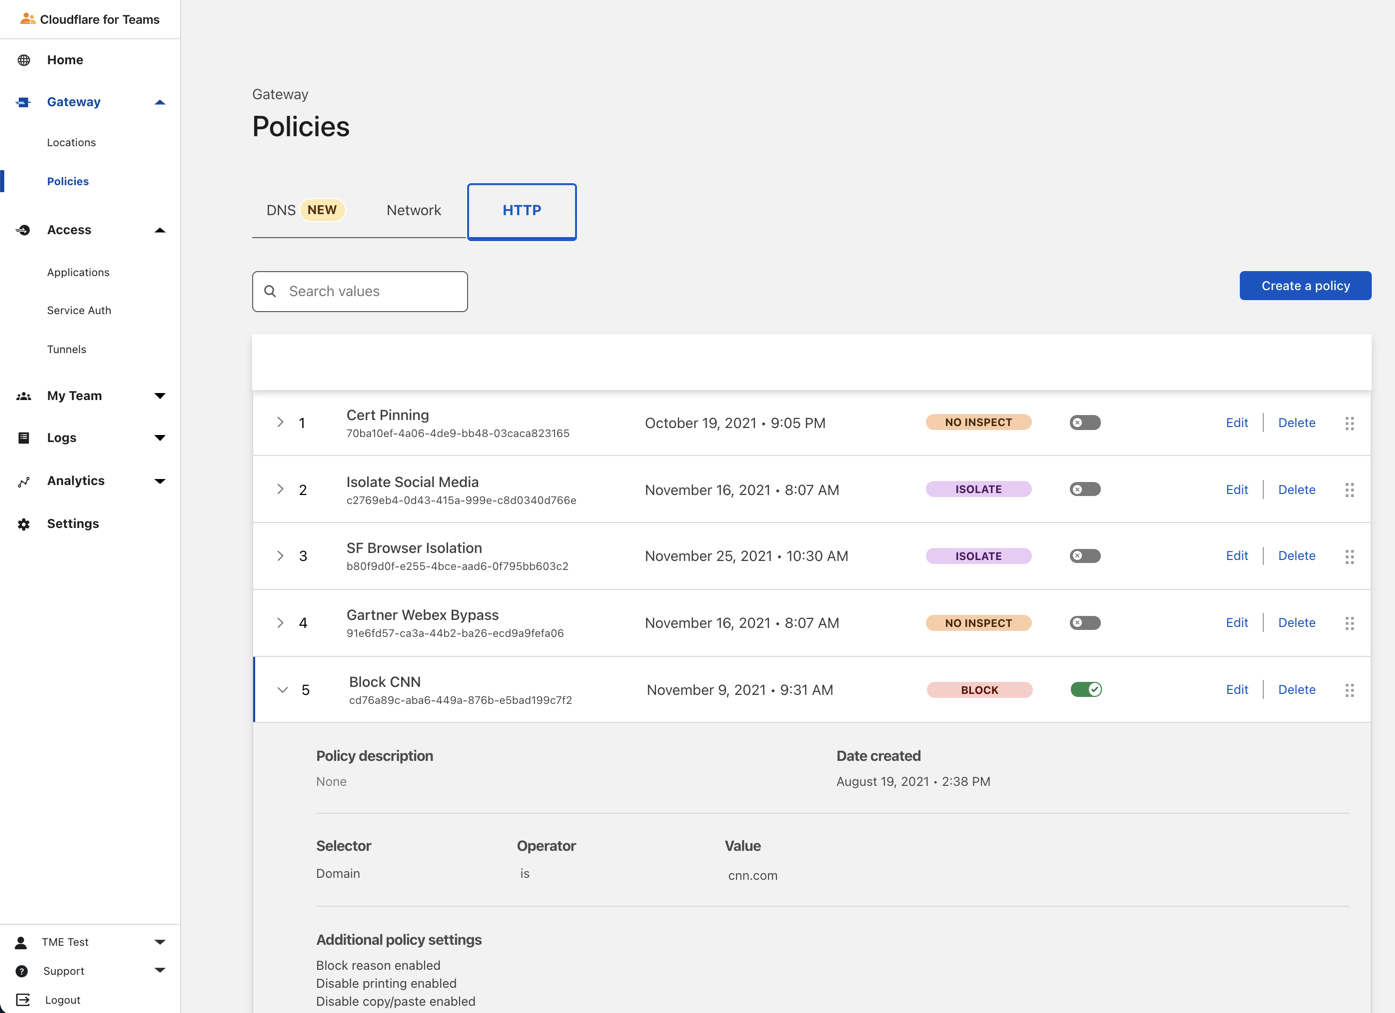Click the Logs icon in sidebar

24,438
